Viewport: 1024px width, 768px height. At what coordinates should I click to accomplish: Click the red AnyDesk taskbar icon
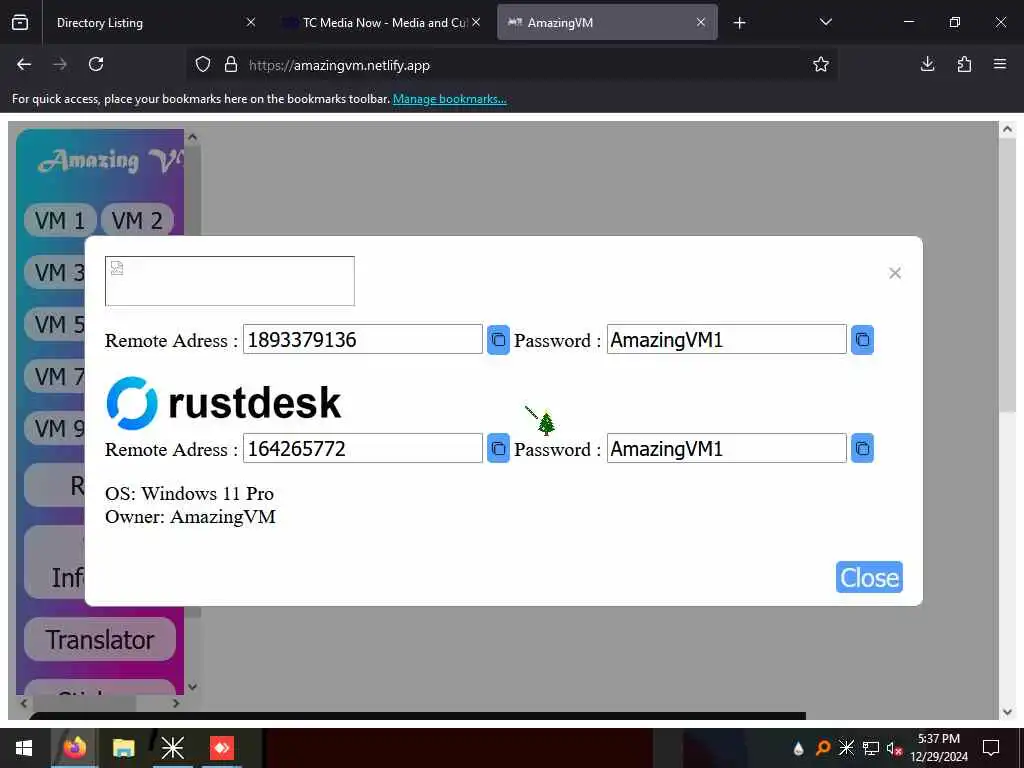[x=222, y=748]
